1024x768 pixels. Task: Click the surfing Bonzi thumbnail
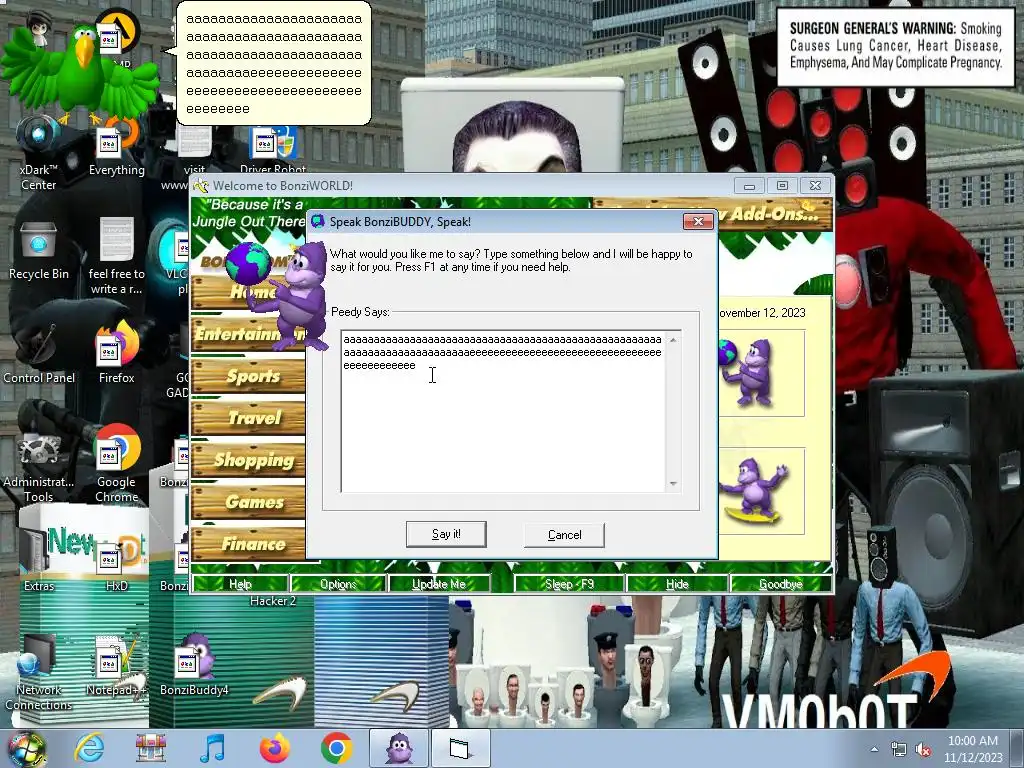(x=761, y=491)
